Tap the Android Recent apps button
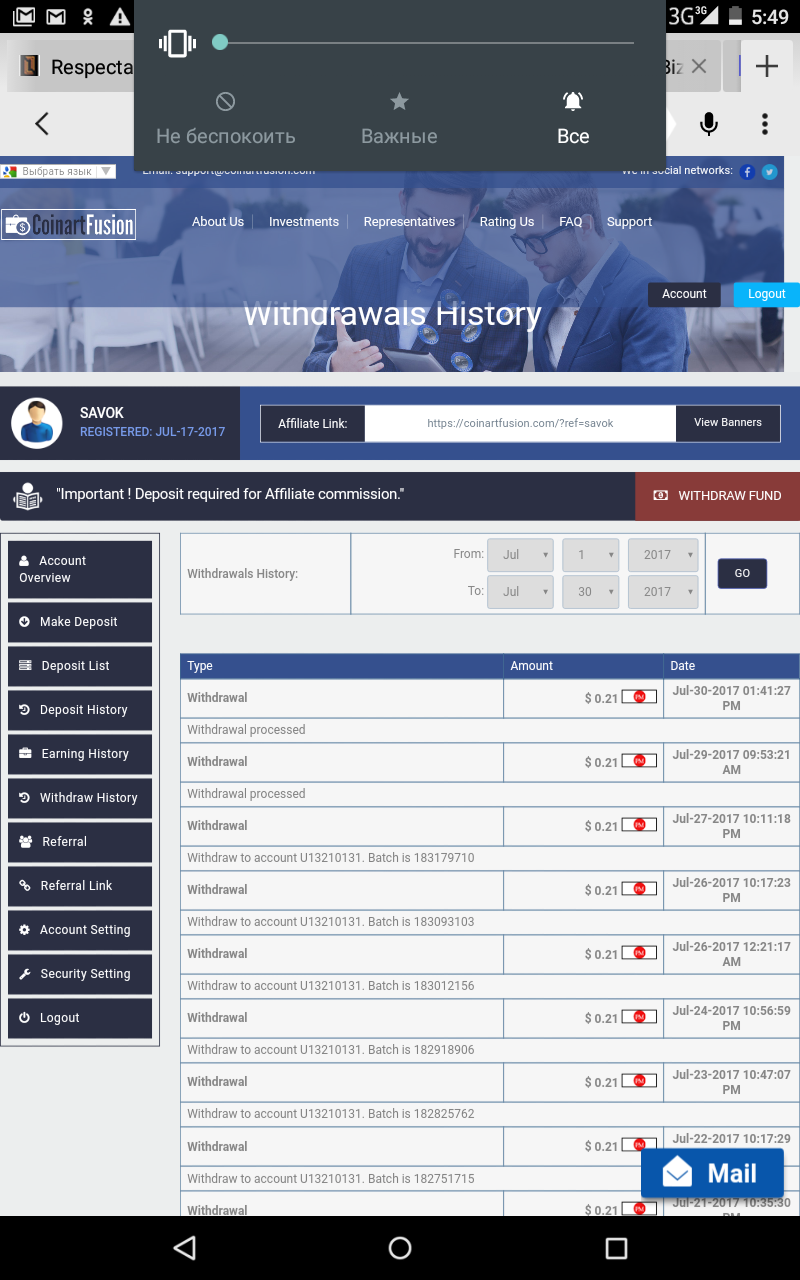Screen dimensions: 800x1280 [616, 1247]
